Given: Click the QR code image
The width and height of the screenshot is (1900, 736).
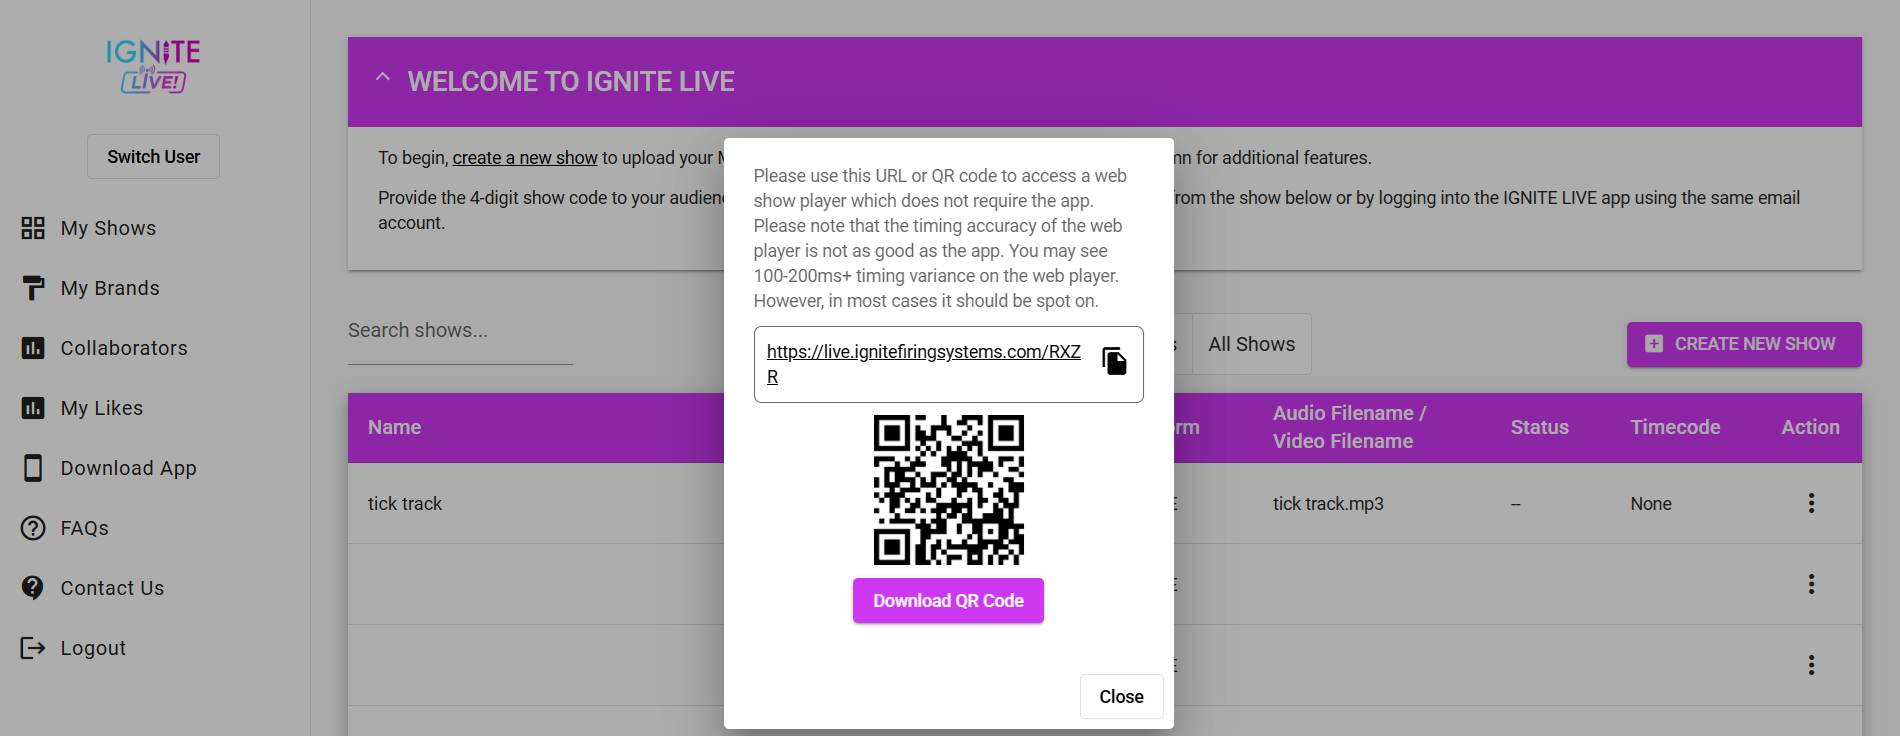Looking at the screenshot, I should tap(948, 490).
